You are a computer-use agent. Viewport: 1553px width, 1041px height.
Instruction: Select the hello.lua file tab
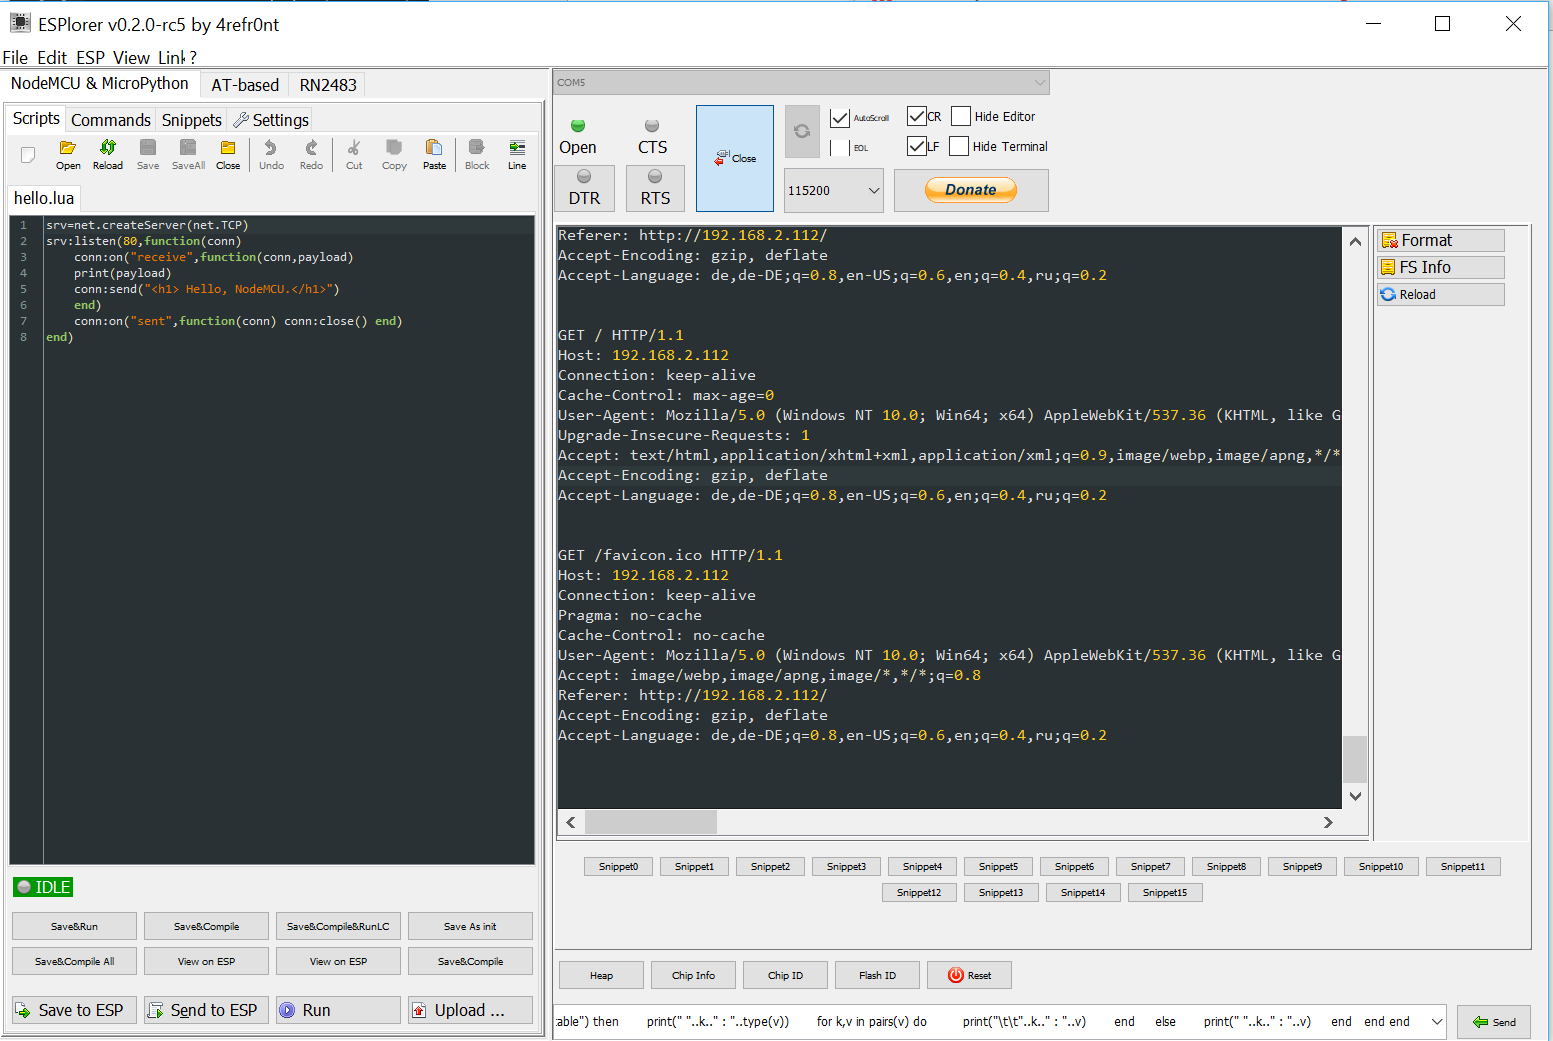pos(44,198)
